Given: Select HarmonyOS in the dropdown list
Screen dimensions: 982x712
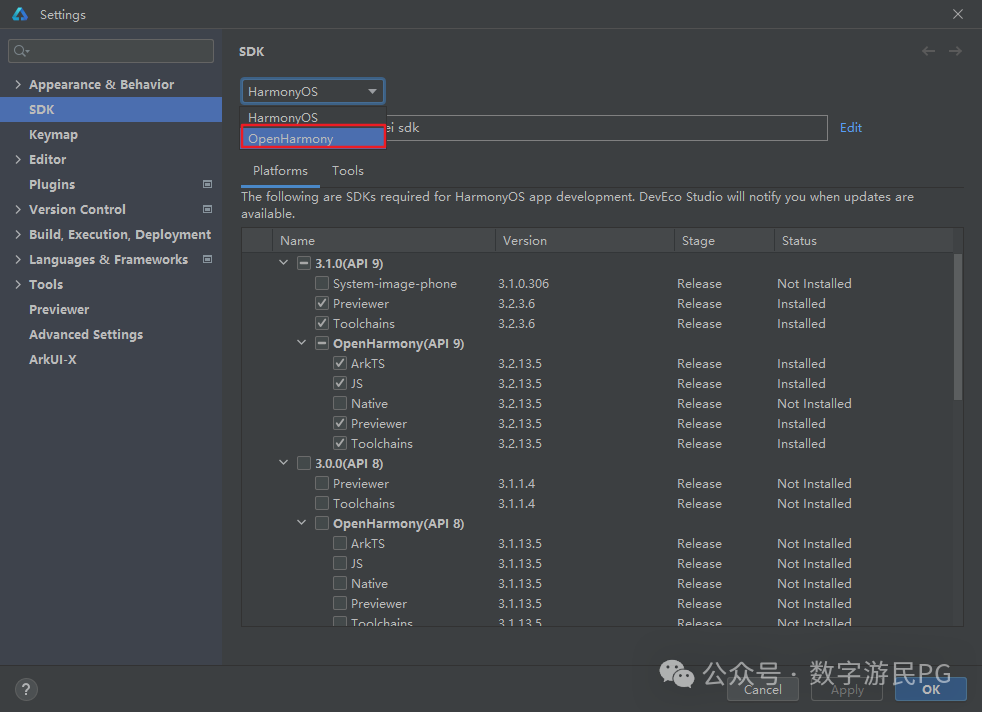Looking at the screenshot, I should [x=313, y=117].
